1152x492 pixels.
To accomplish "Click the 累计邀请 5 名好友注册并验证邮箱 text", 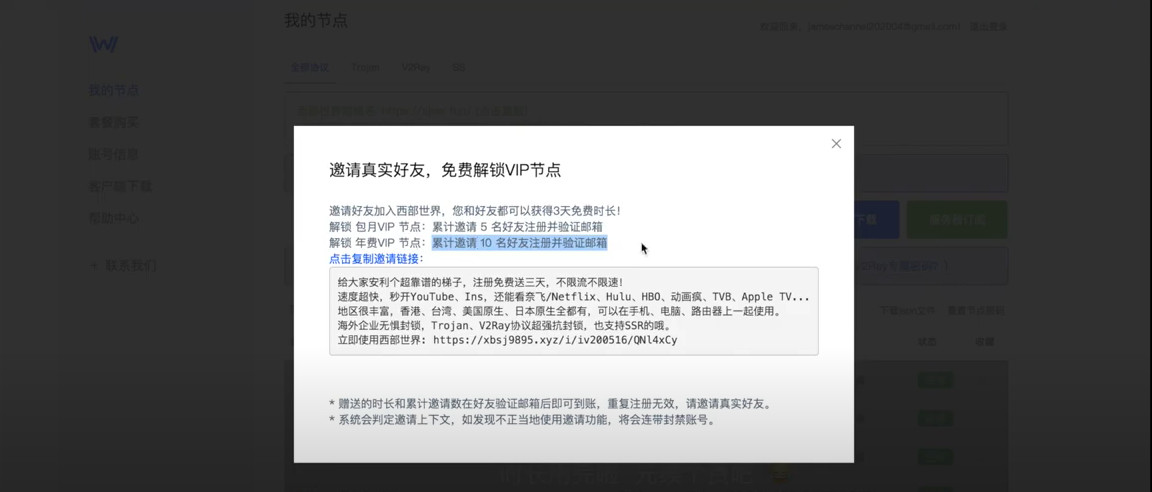I will tap(517, 227).
